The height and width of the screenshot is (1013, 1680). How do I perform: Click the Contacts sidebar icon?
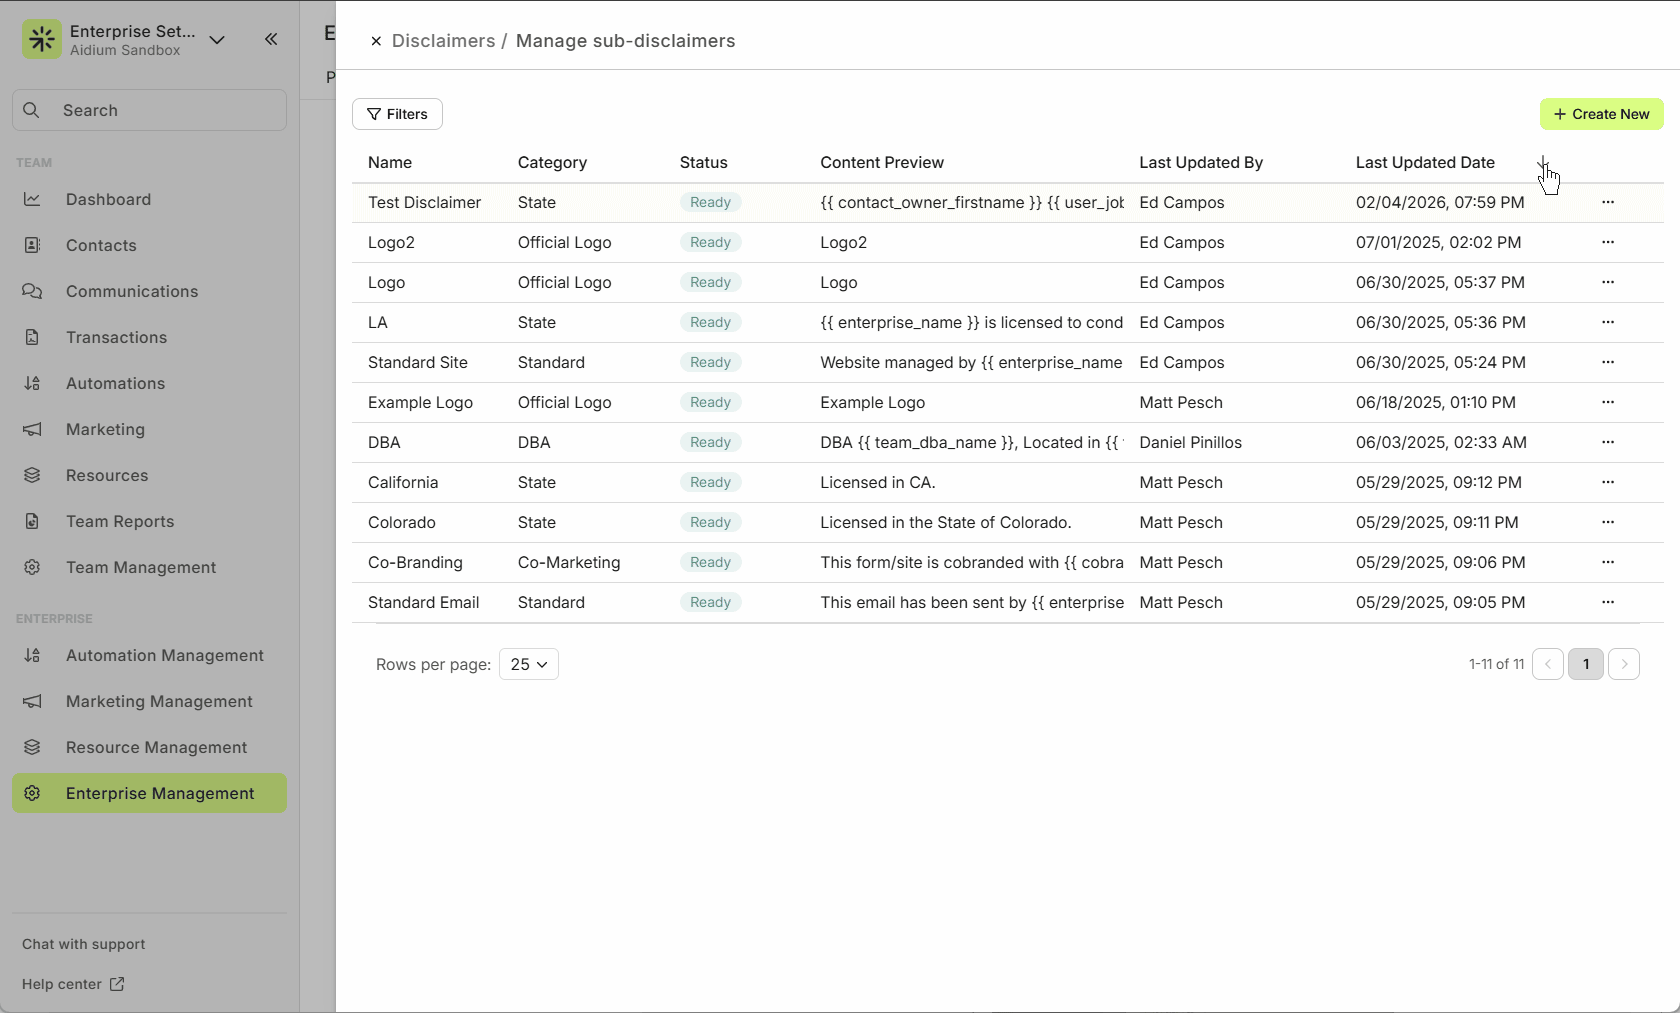tap(32, 245)
